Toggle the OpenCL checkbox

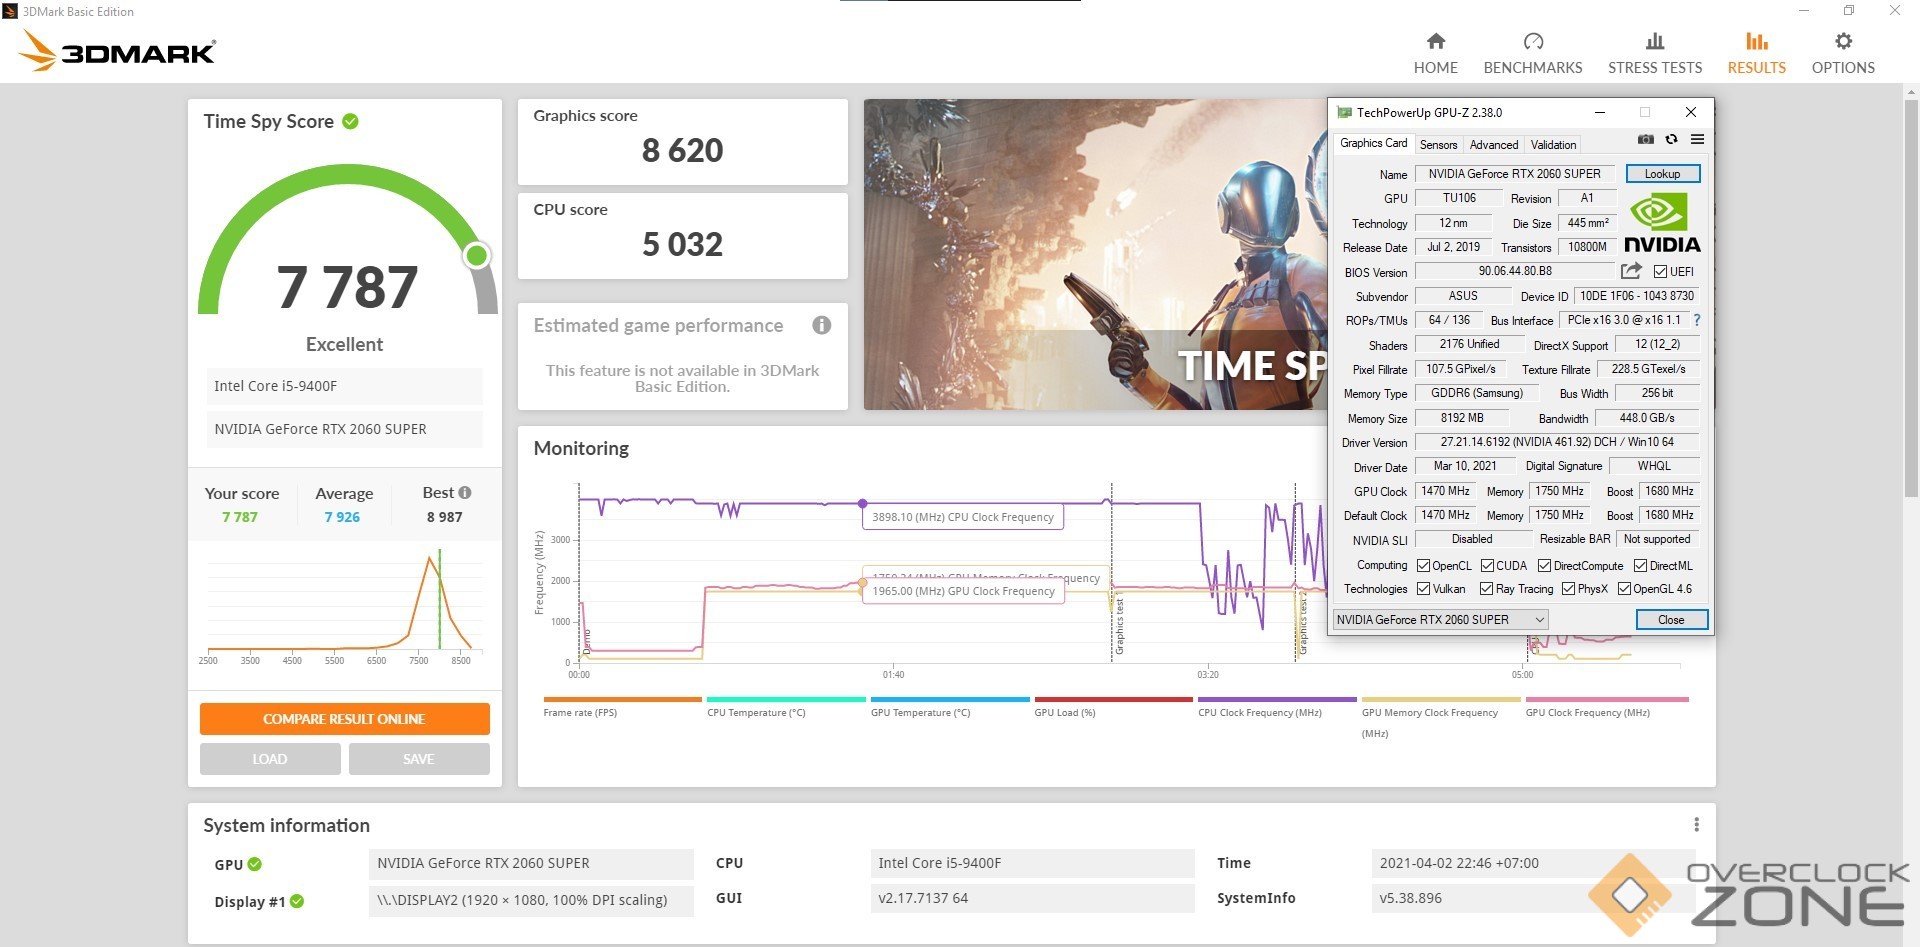pyautogui.click(x=1423, y=566)
